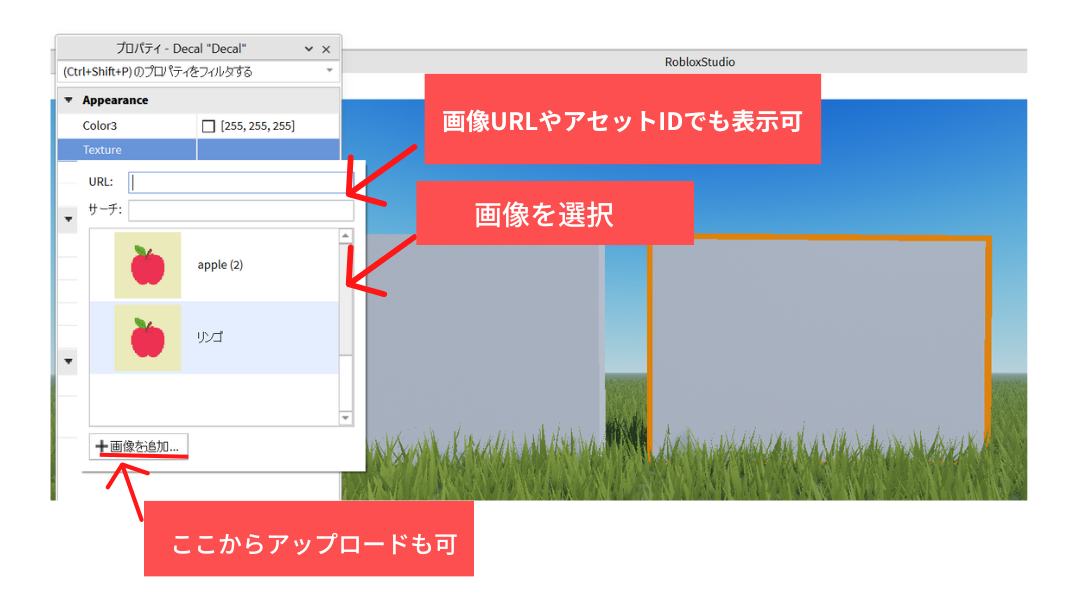Select the Texture property row

coord(125,150)
